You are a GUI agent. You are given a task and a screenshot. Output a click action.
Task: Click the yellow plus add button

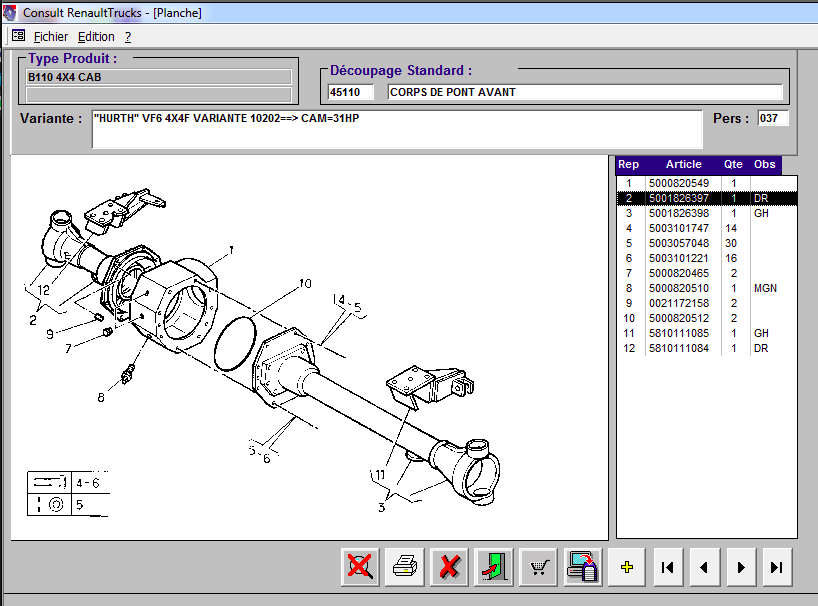pyautogui.click(x=627, y=567)
